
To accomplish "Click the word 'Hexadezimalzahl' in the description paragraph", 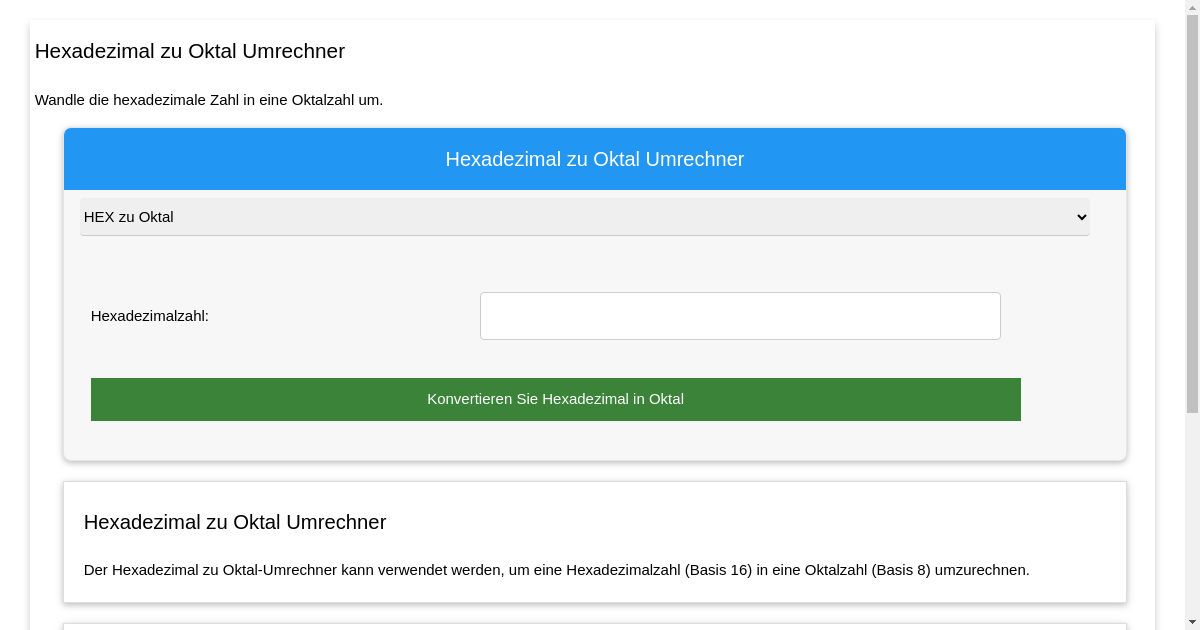I will point(622,570).
